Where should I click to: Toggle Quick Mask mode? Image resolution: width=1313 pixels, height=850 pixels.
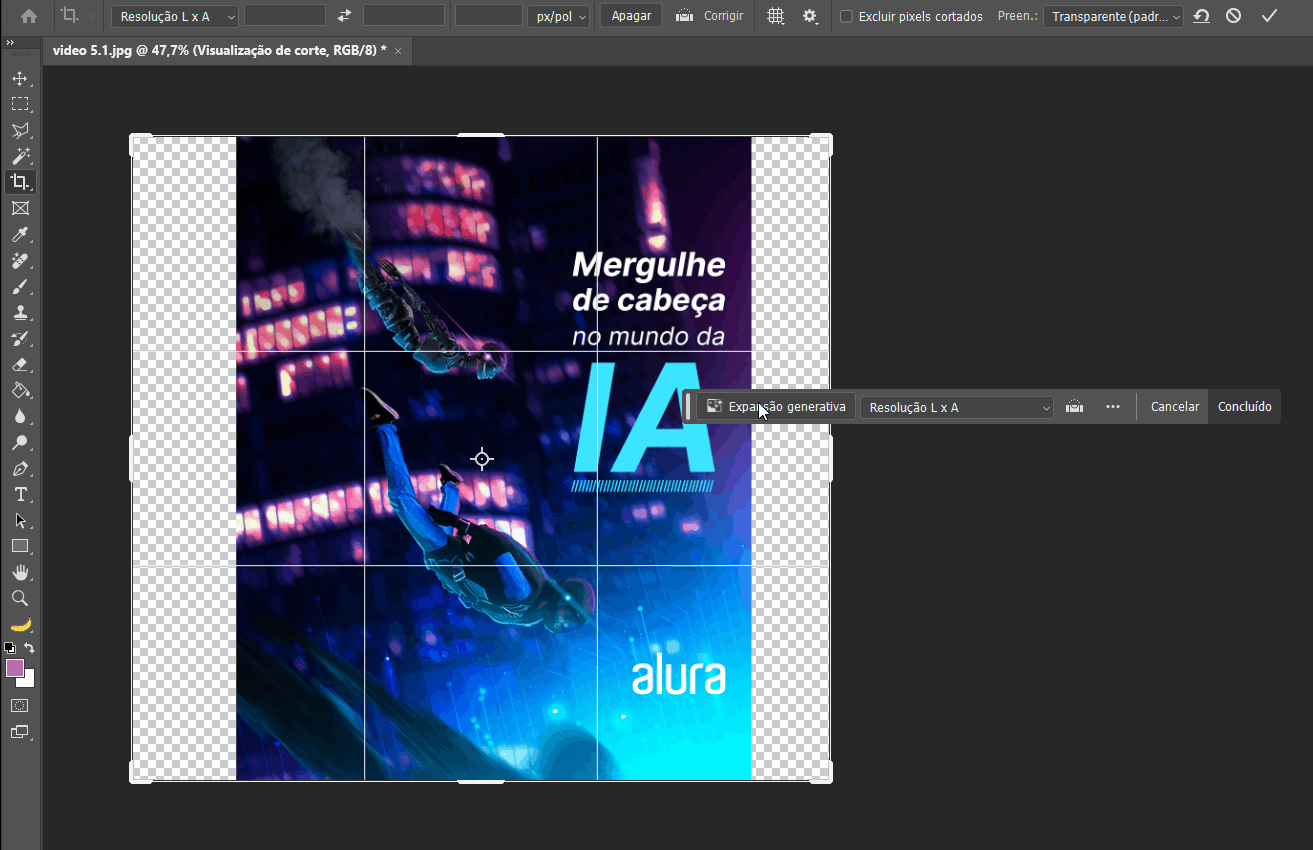point(19,706)
